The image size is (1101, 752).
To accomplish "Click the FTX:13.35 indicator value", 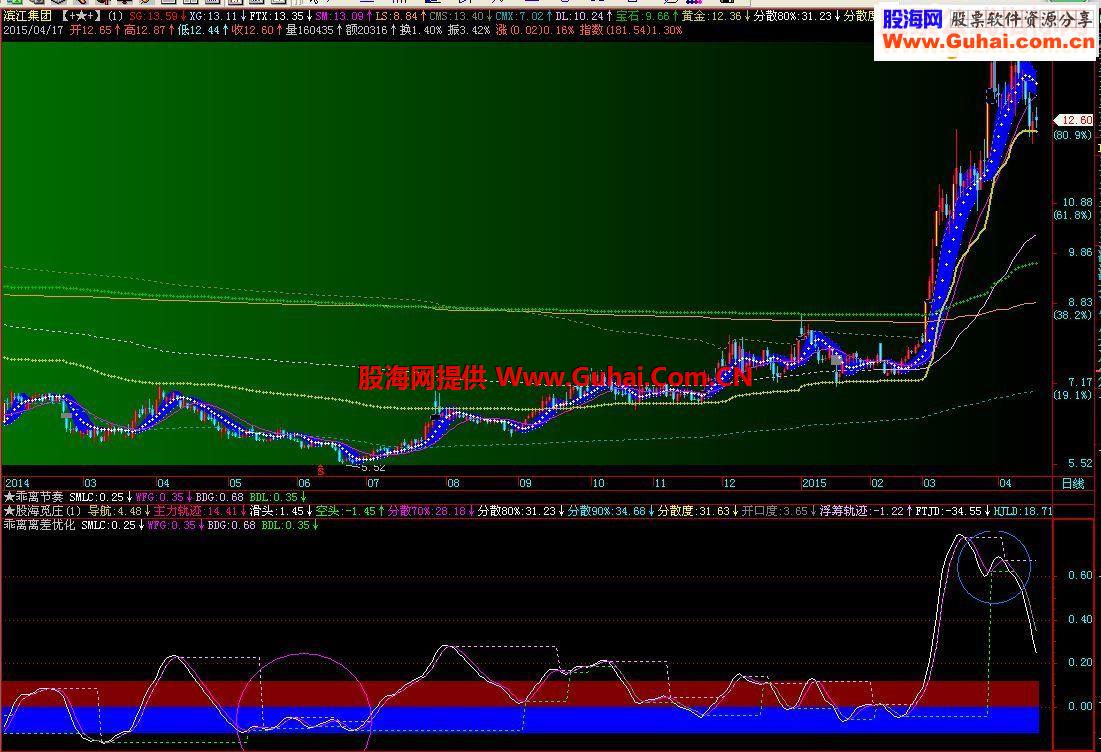I will click(277, 15).
